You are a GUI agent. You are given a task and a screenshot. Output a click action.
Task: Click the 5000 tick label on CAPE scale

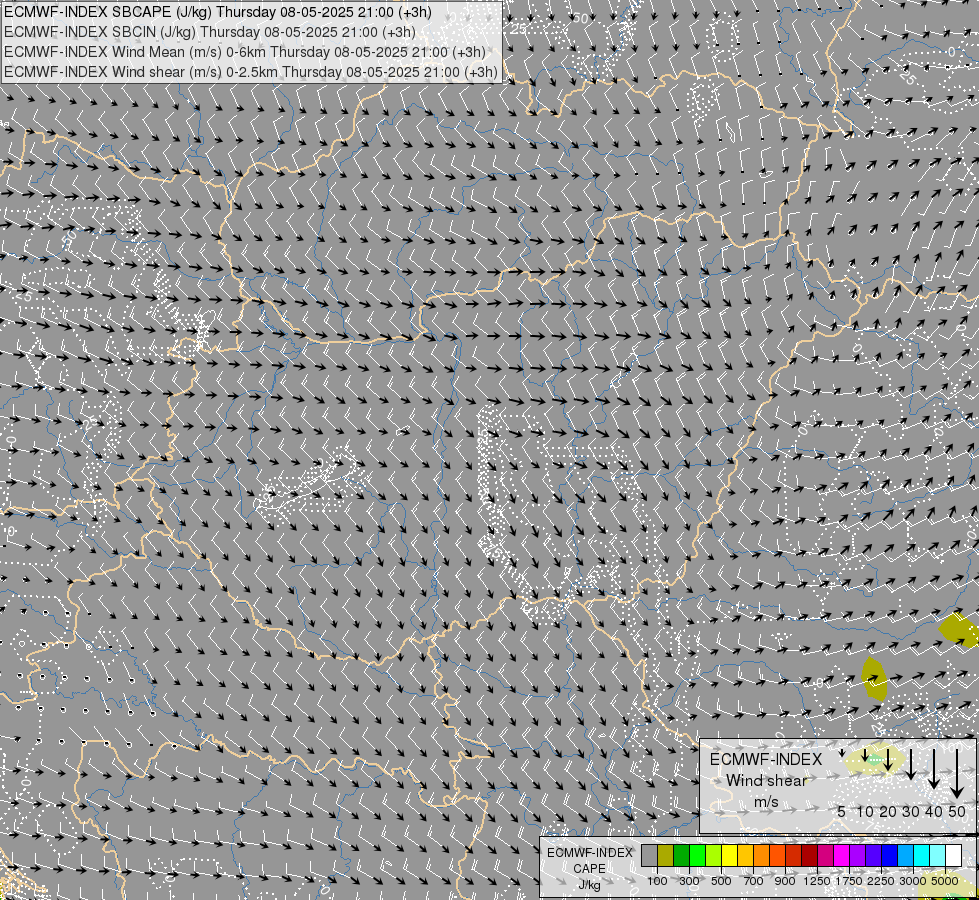tap(945, 881)
